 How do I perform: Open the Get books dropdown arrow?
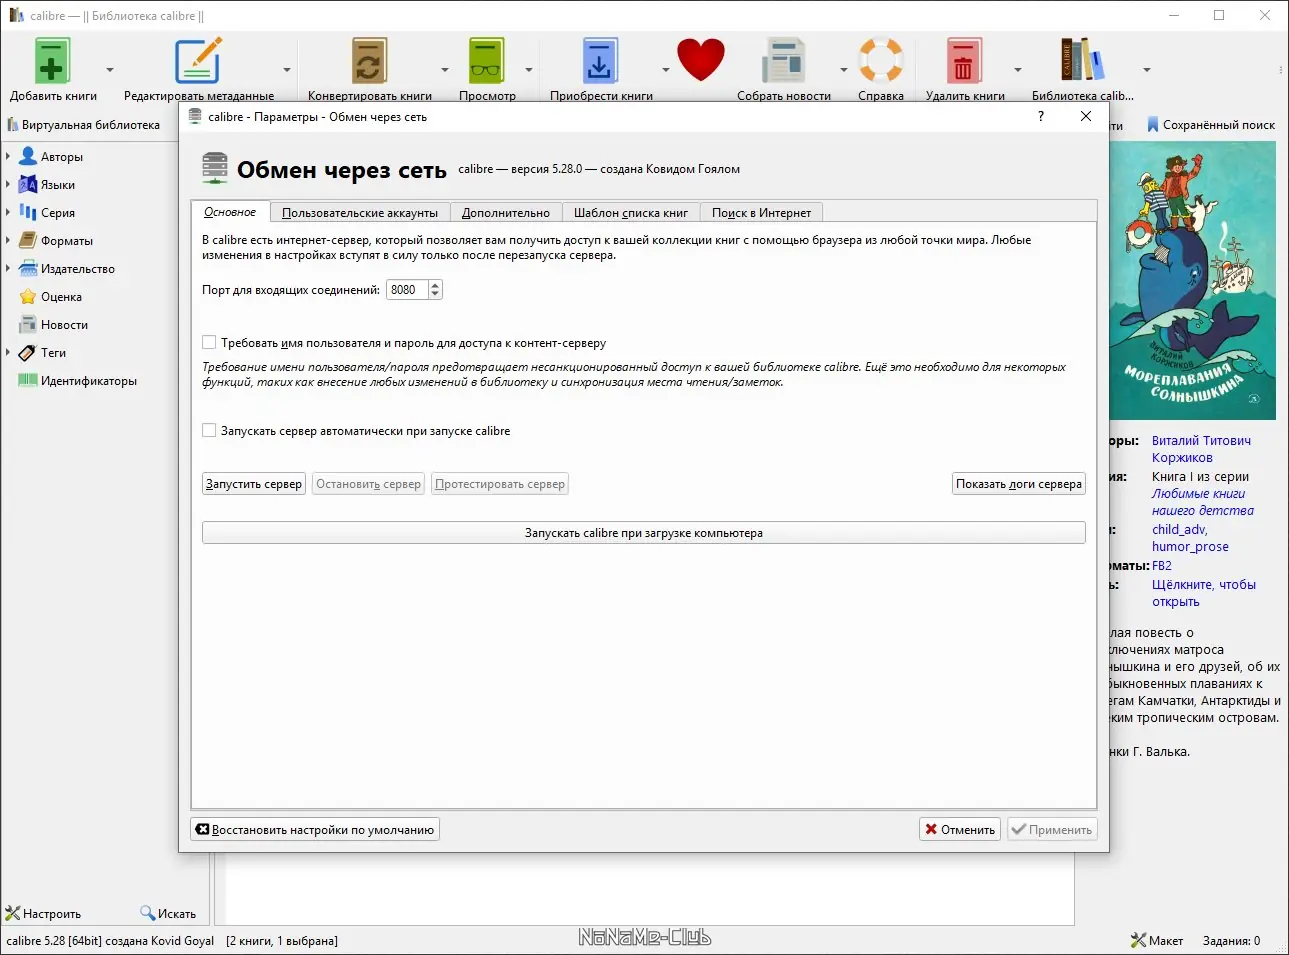[x=665, y=70]
